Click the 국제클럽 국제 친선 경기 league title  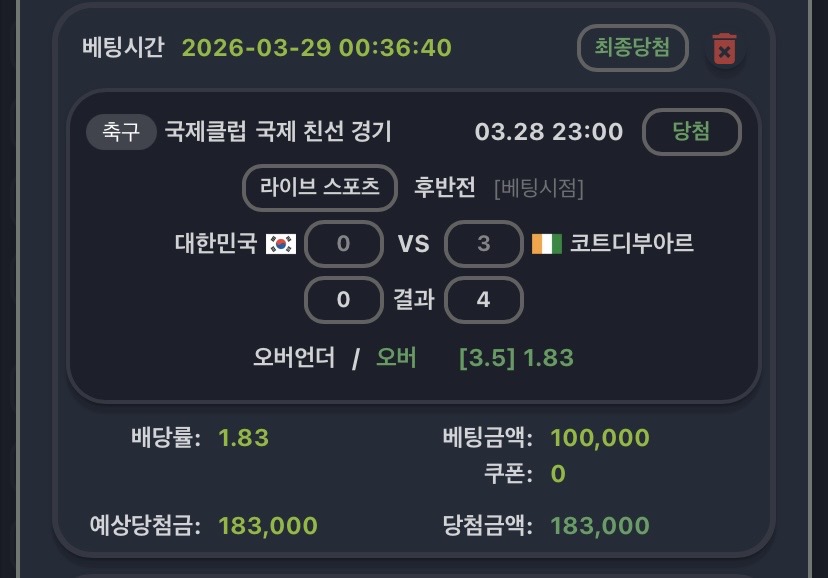pos(278,132)
